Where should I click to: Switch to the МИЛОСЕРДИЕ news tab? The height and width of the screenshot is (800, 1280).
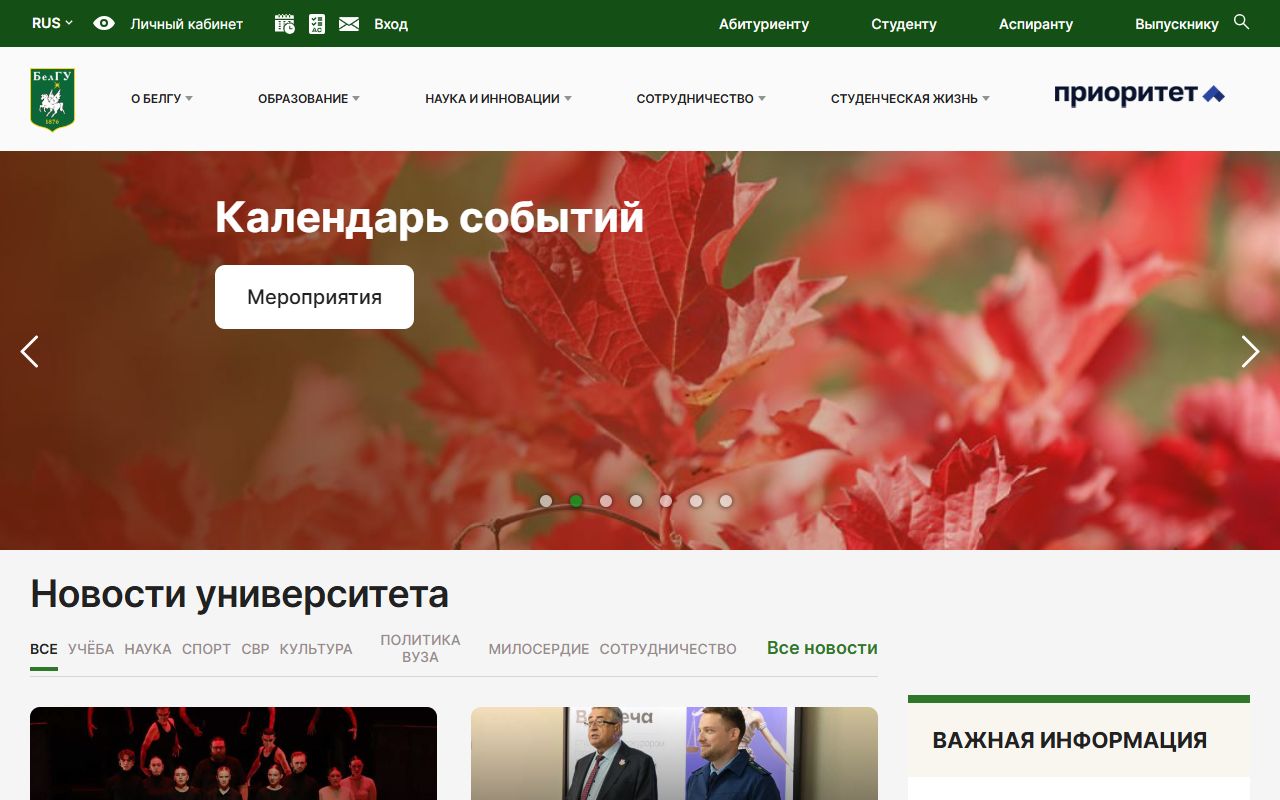(x=539, y=649)
